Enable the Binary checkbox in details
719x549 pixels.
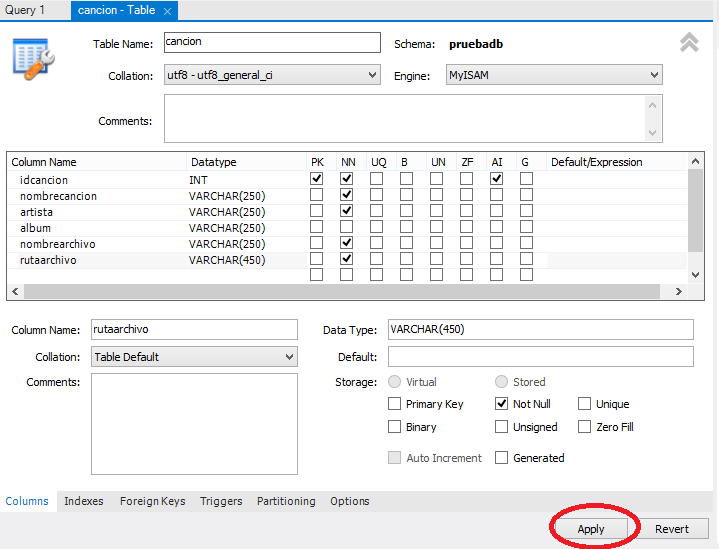394,427
